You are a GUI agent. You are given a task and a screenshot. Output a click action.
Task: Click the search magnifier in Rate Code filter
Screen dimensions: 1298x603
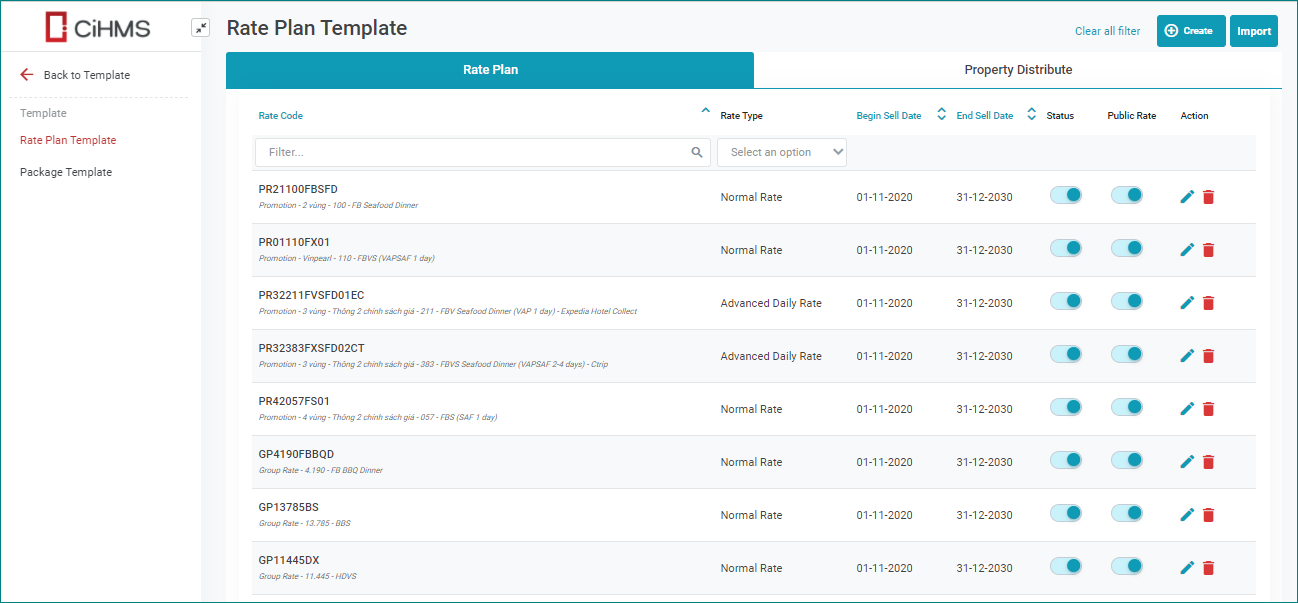(697, 153)
